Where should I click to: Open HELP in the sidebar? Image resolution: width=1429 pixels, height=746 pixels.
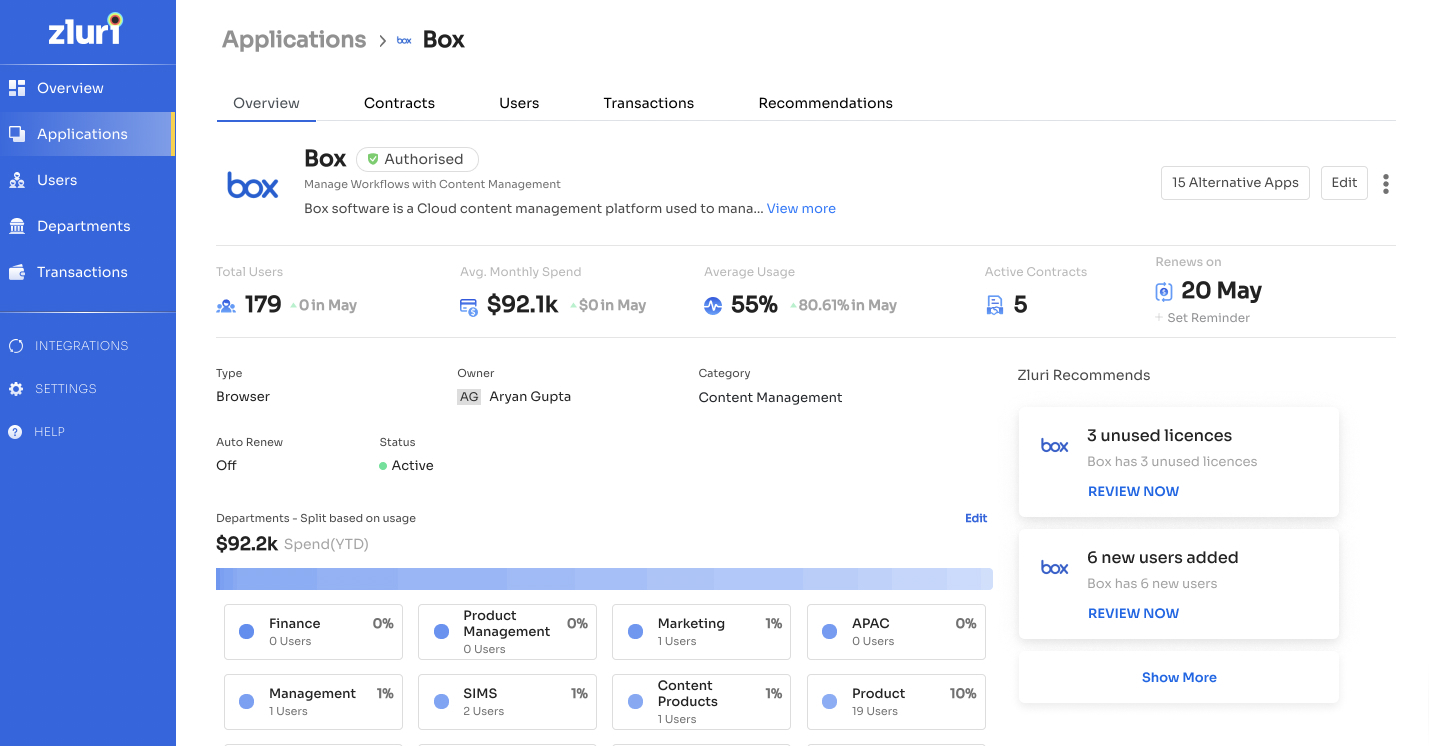[49, 432]
